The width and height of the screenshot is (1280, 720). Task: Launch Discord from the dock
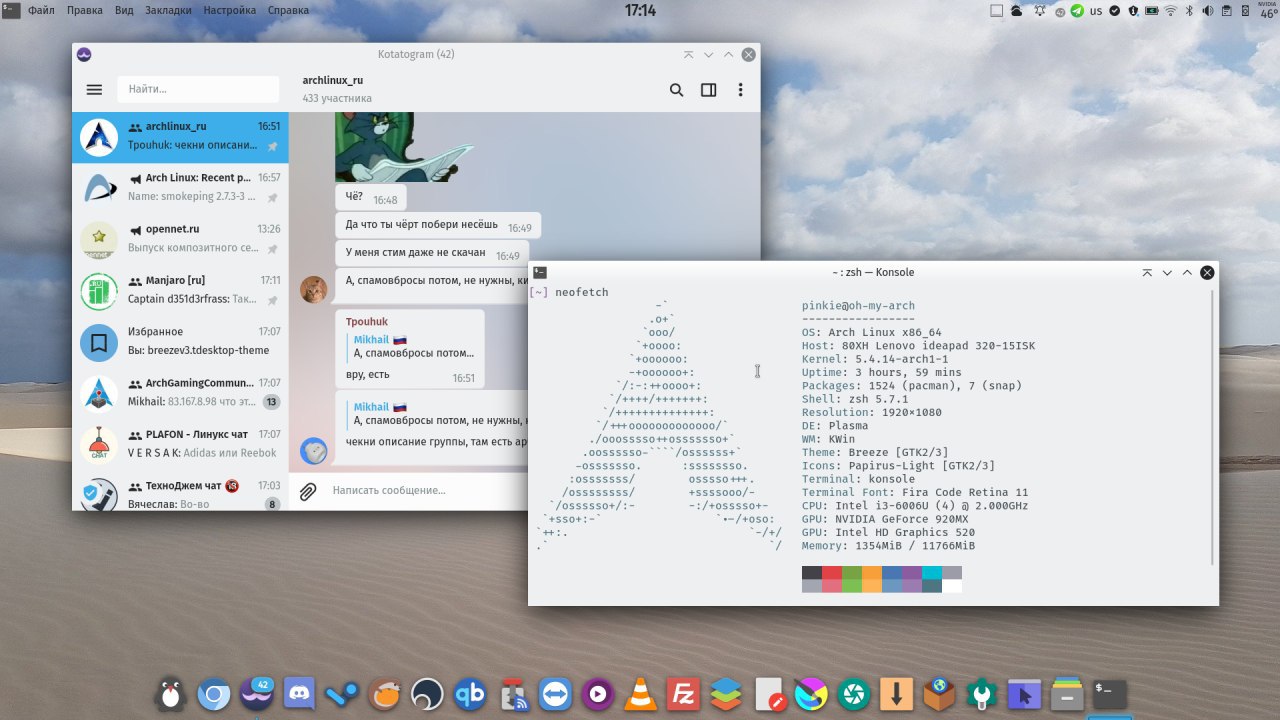(x=299, y=693)
